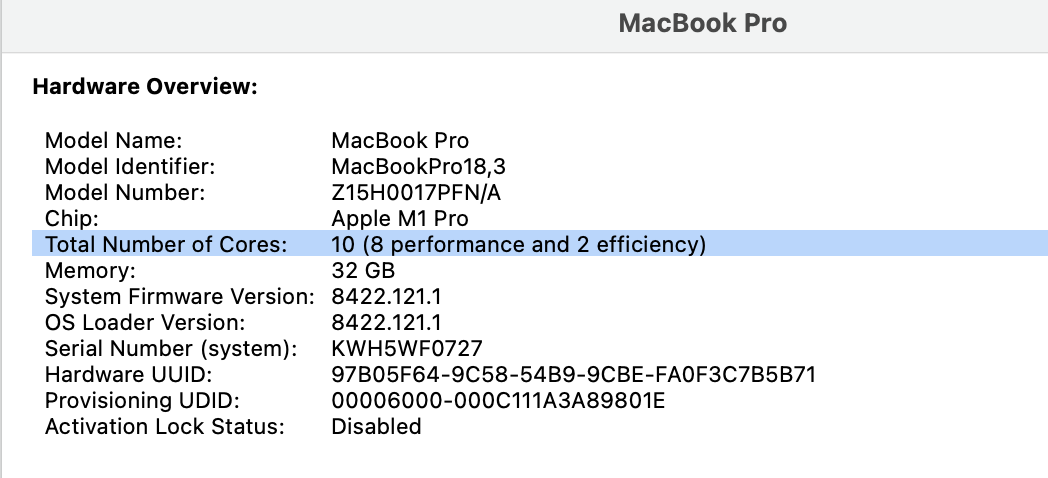Select the serial number KWH5WF0727

tap(407, 348)
